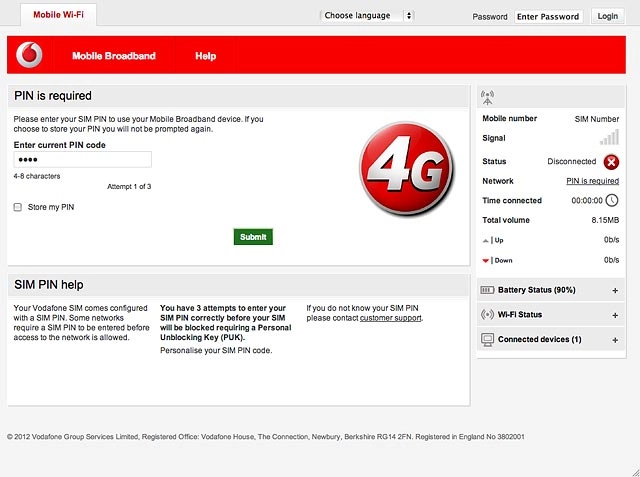
Task: Tick the Store my PIN checkbox
Action: tap(18, 207)
